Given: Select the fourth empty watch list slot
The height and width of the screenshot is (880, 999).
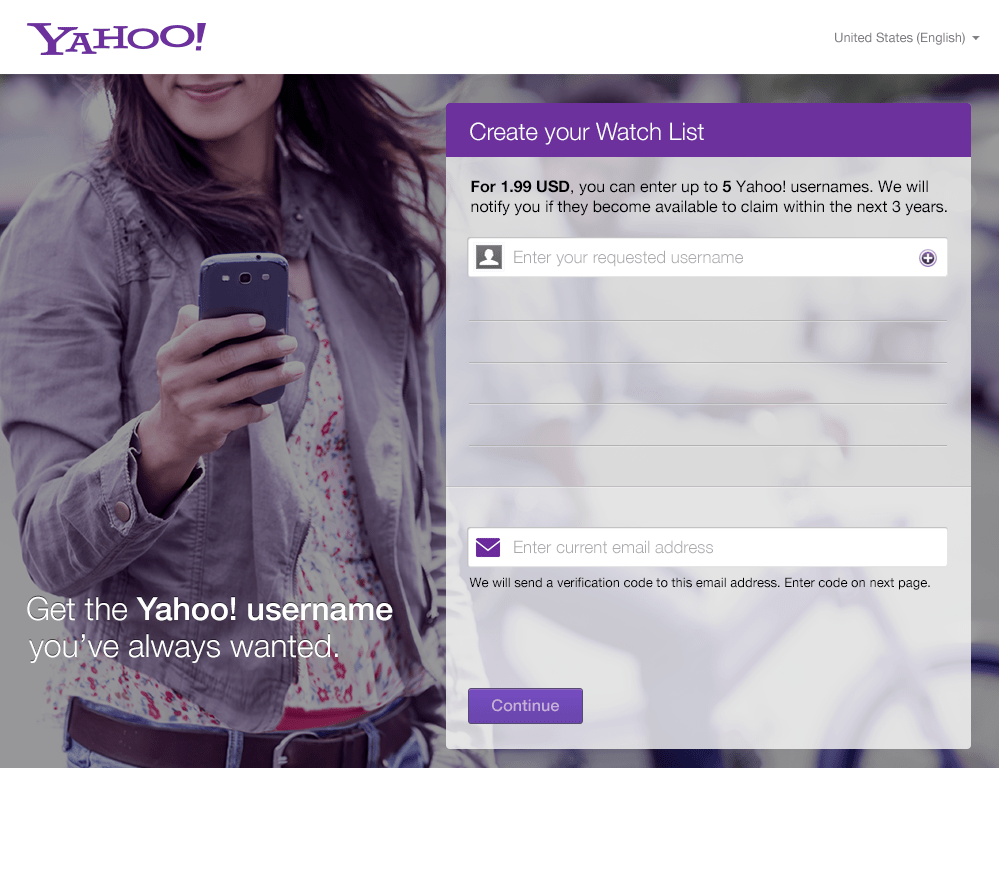Looking at the screenshot, I should (707, 424).
